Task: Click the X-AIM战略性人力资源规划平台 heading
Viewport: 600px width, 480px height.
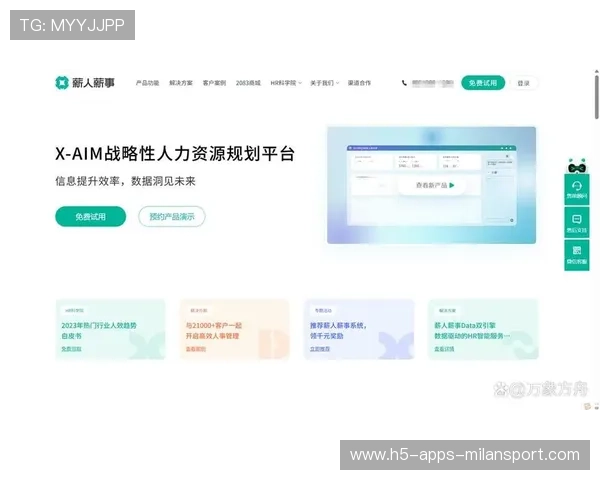Action: coord(175,154)
